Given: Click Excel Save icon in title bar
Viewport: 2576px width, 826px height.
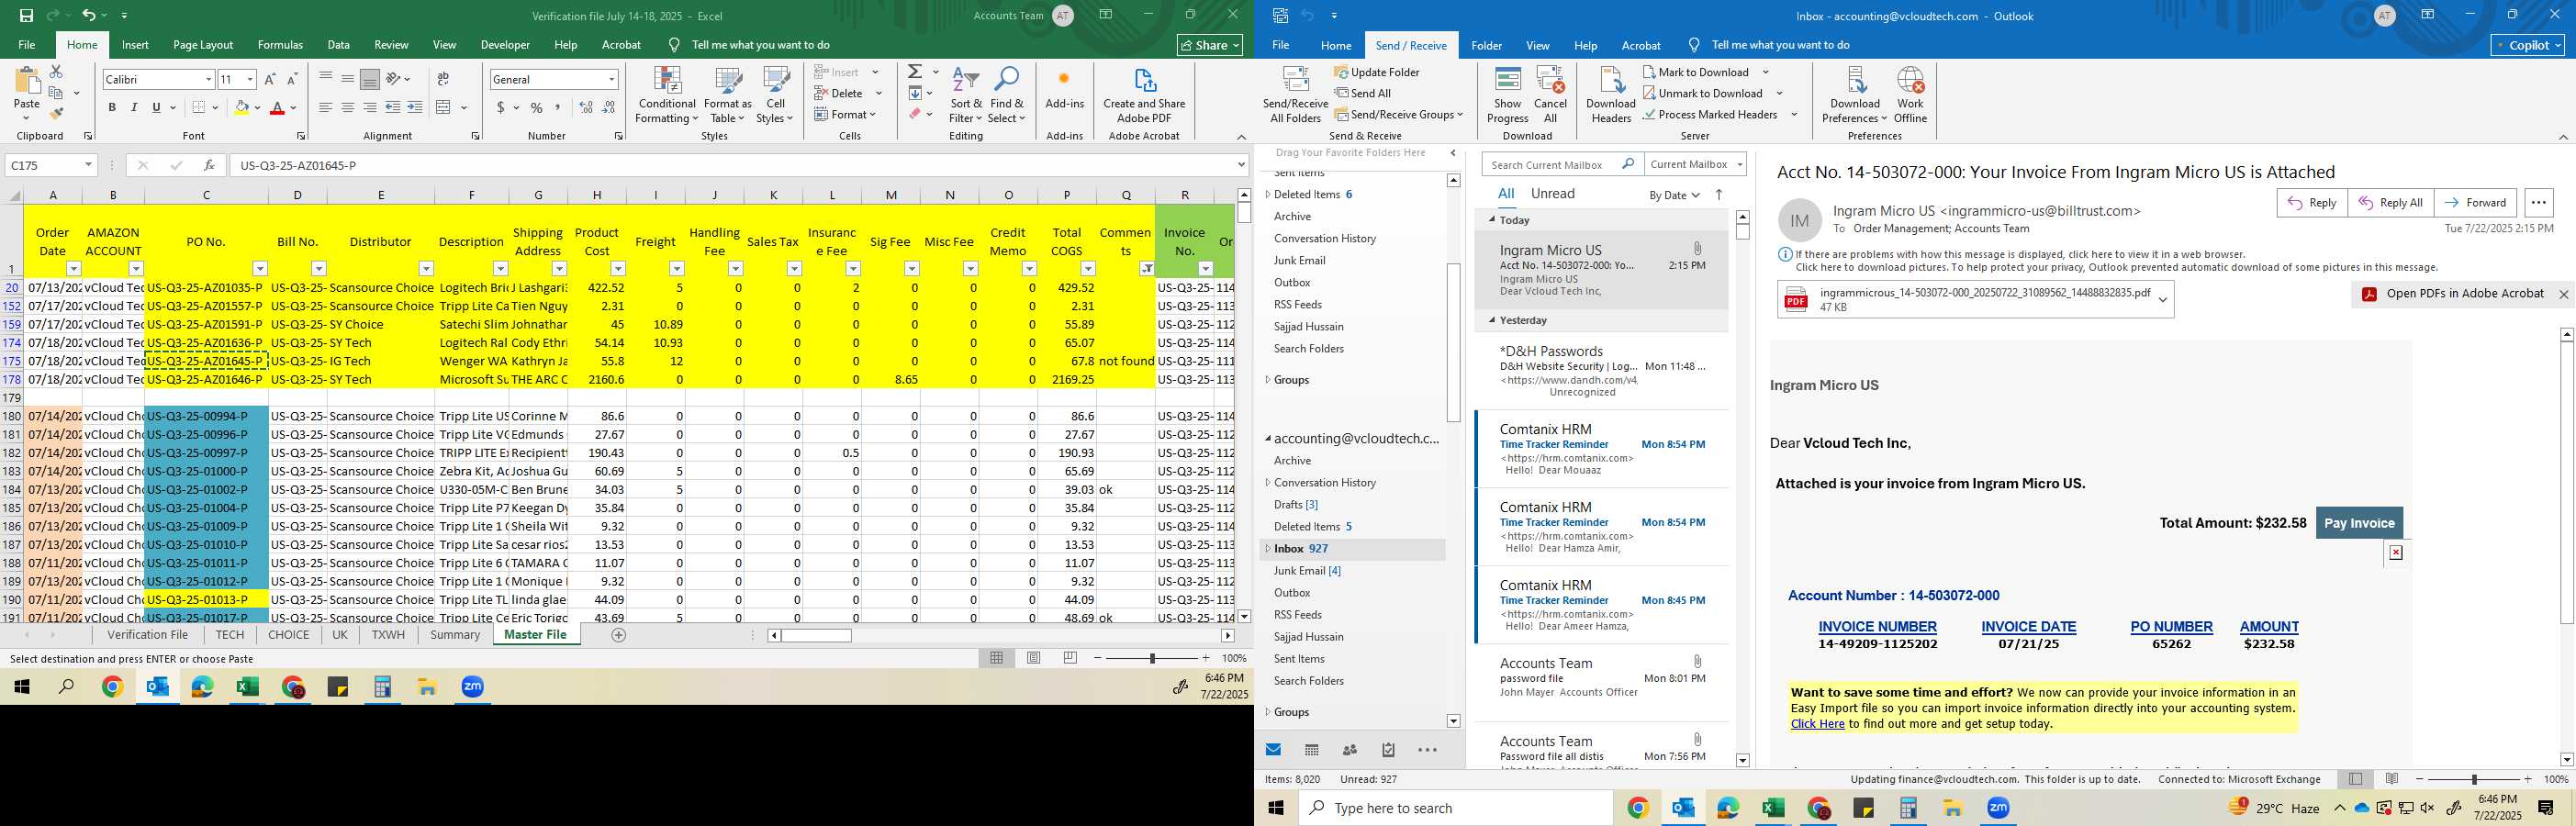Looking at the screenshot, I should click(x=26, y=15).
